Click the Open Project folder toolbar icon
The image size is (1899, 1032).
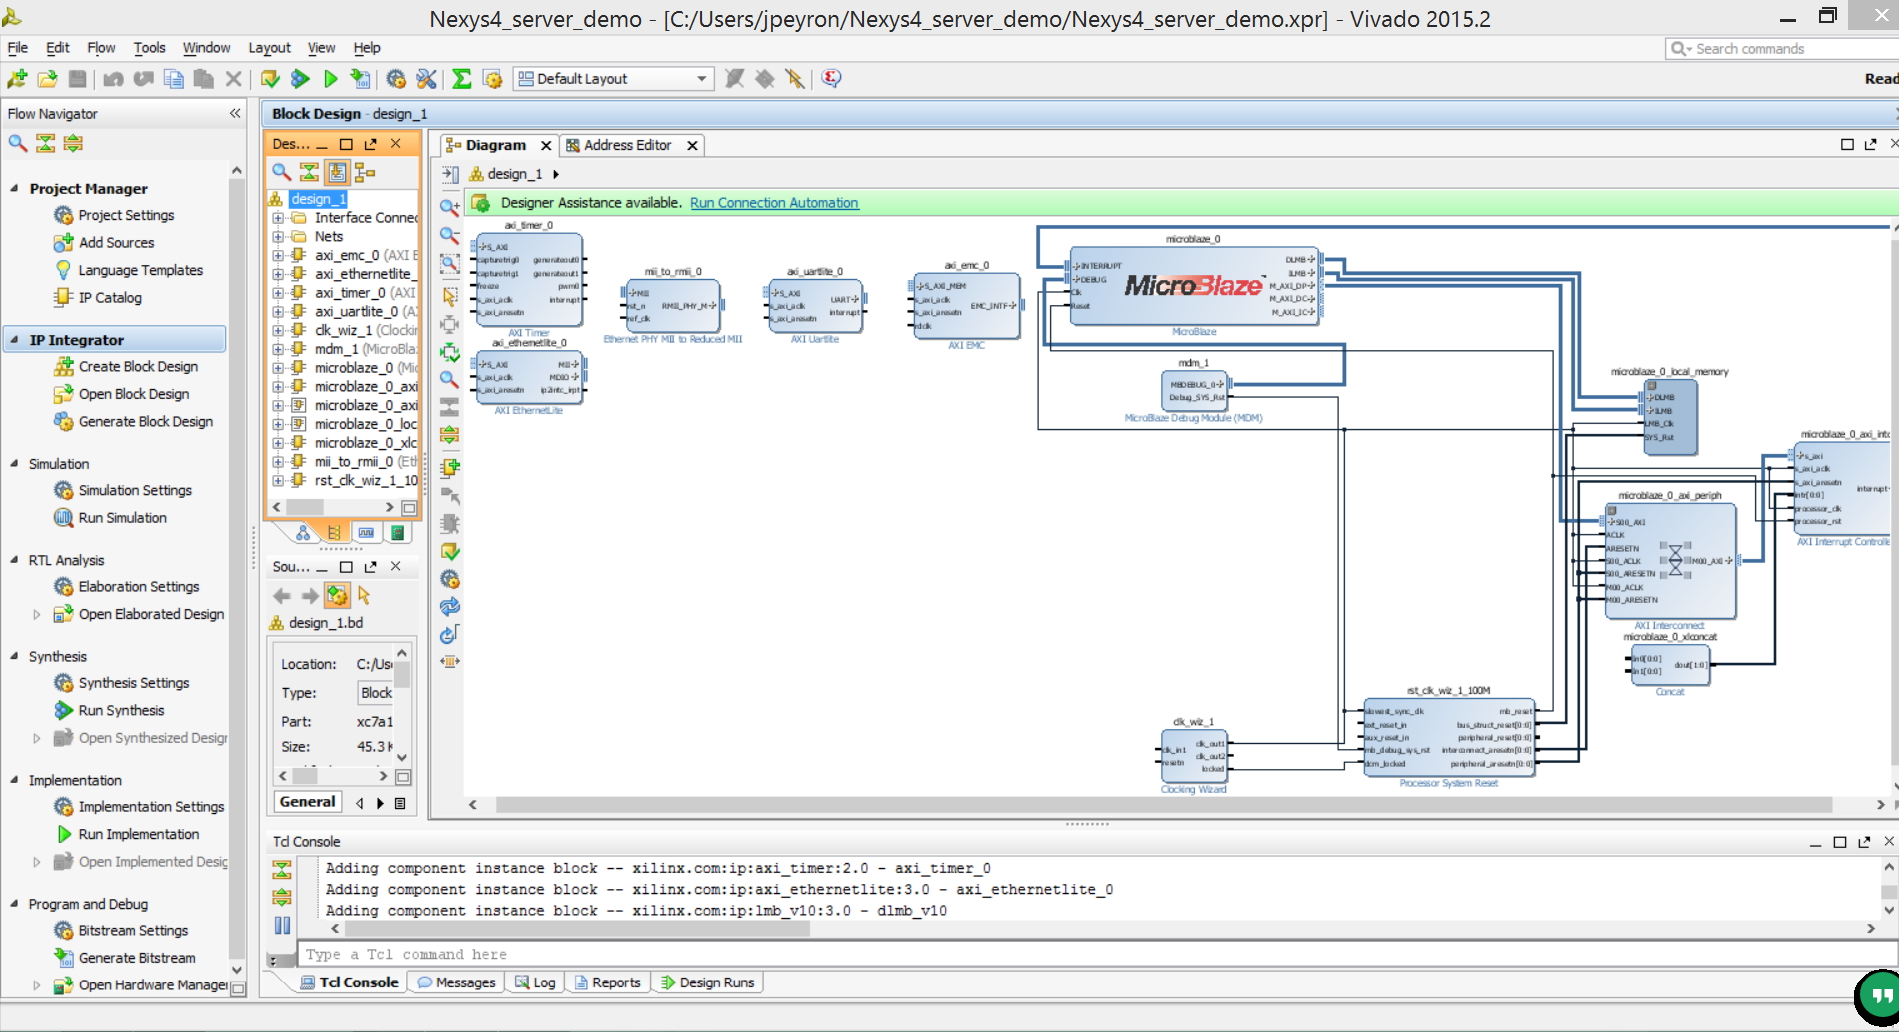tap(47, 78)
